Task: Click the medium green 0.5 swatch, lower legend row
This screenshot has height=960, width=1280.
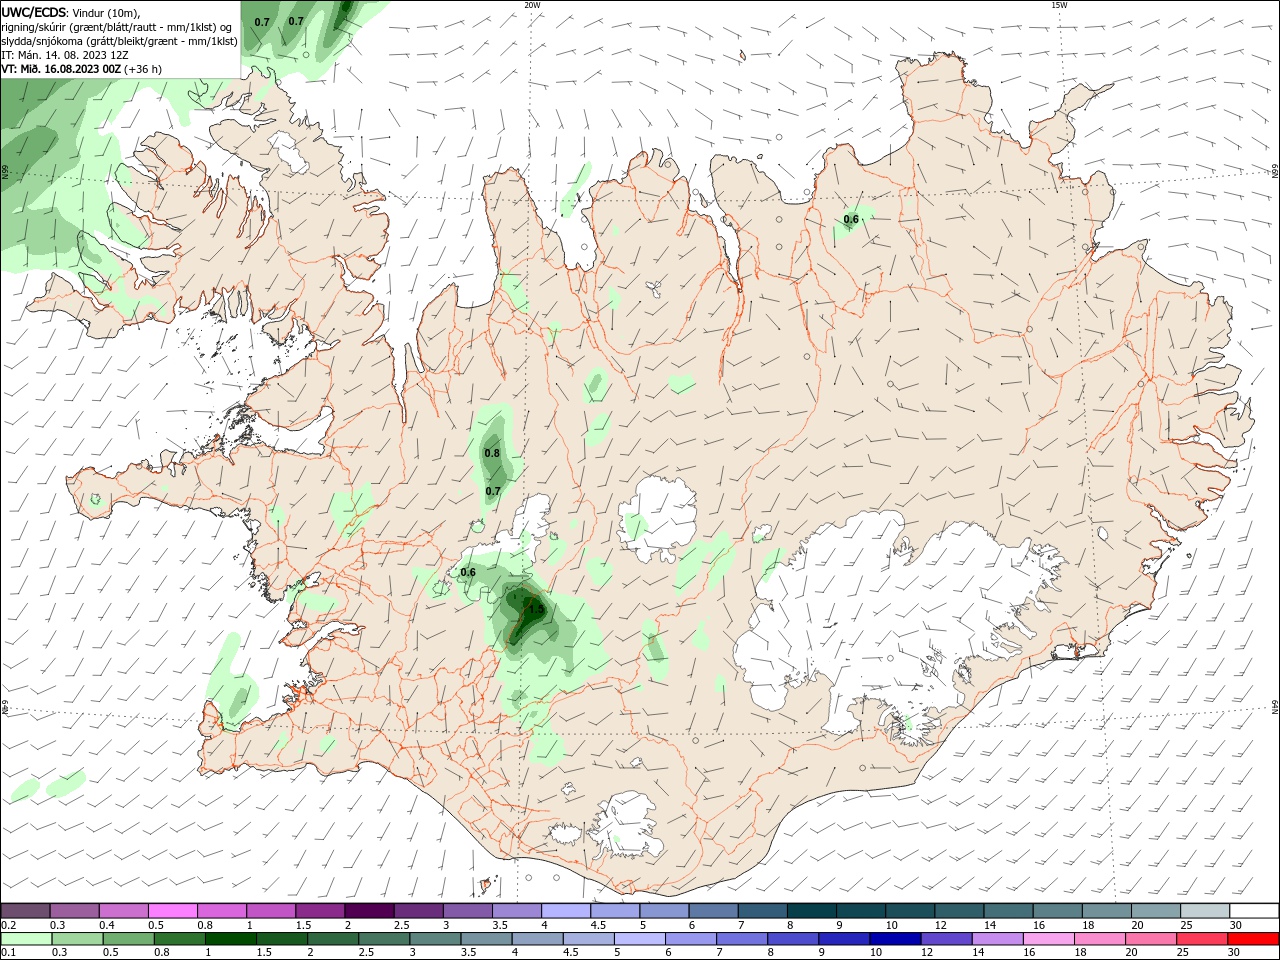Action: [x=129, y=939]
